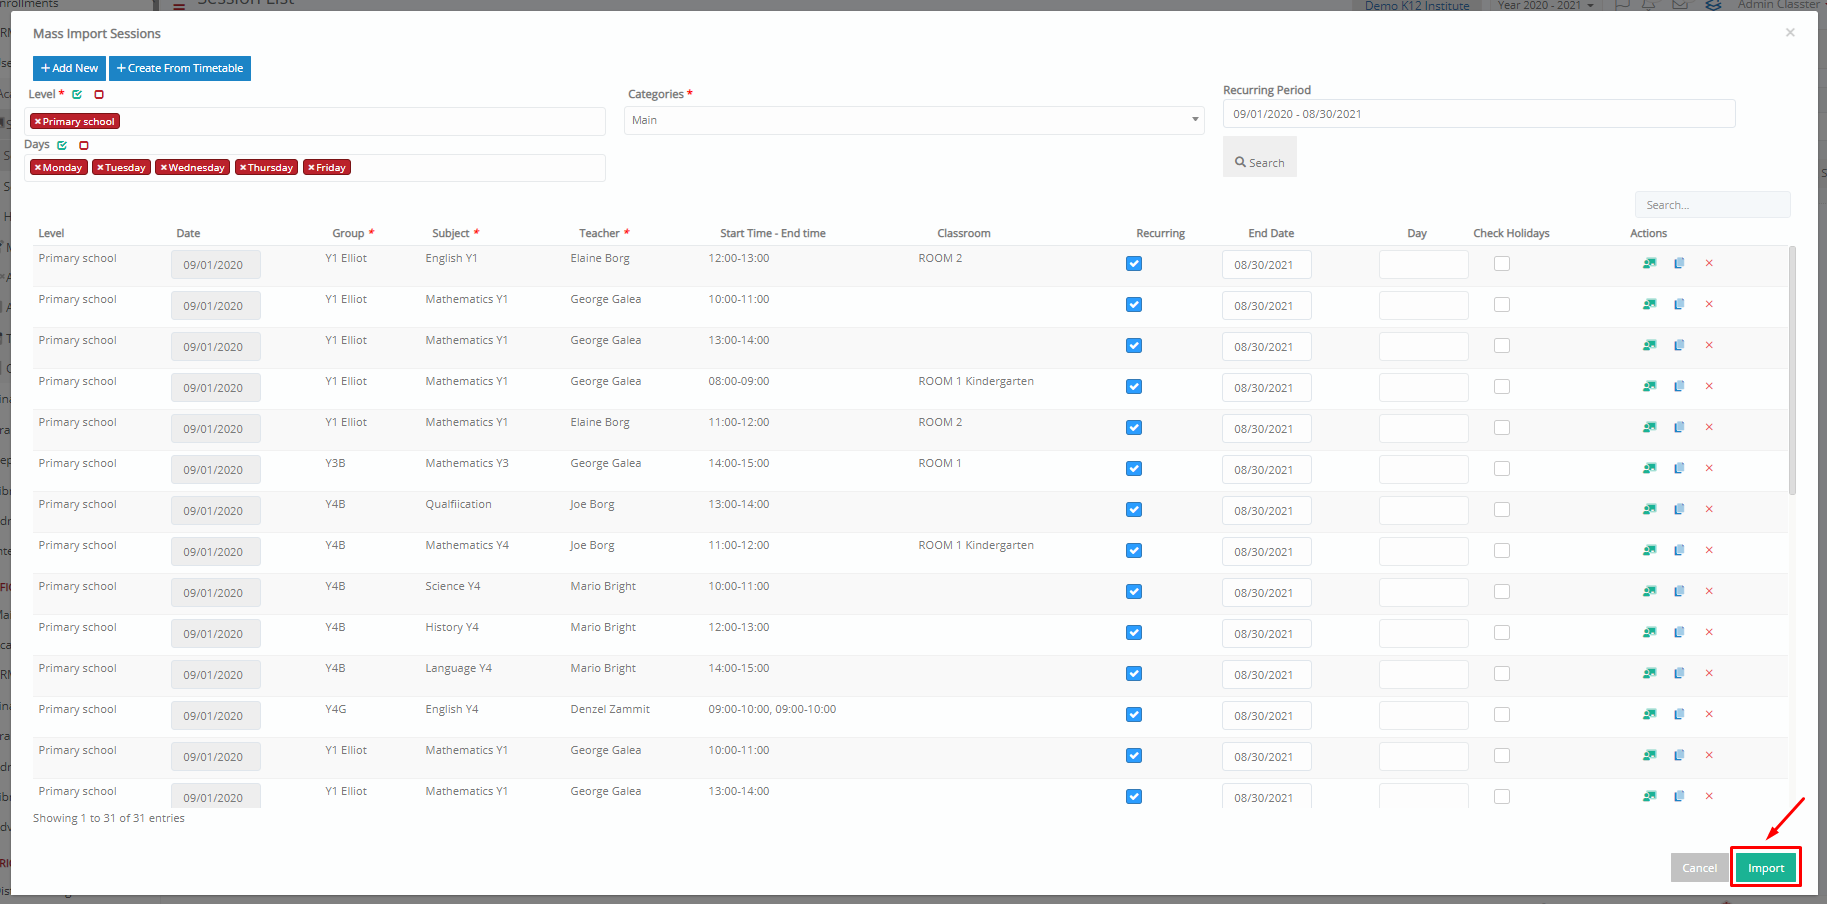Click the teacher icon for the English Y1 row
This screenshot has height=904, width=1827.
1649,263
